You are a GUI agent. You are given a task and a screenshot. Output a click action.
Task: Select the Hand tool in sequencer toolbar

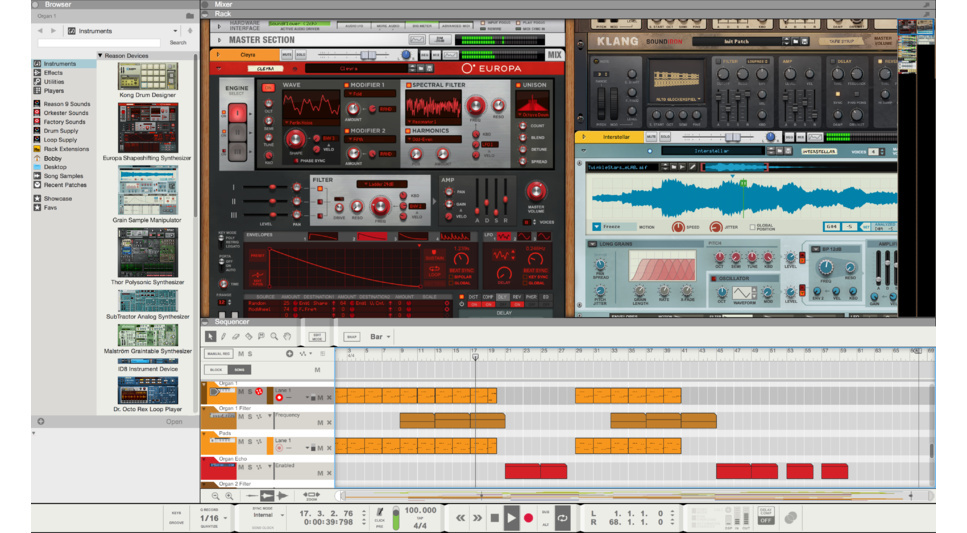tap(287, 337)
